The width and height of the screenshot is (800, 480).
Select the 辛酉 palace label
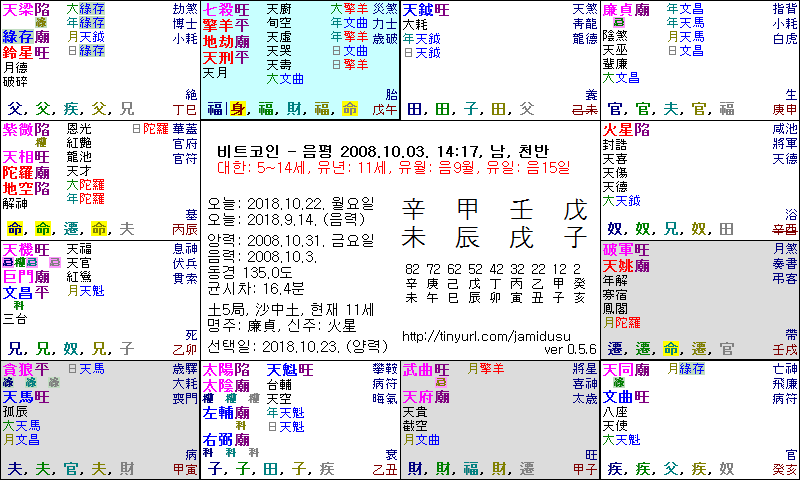click(x=785, y=230)
